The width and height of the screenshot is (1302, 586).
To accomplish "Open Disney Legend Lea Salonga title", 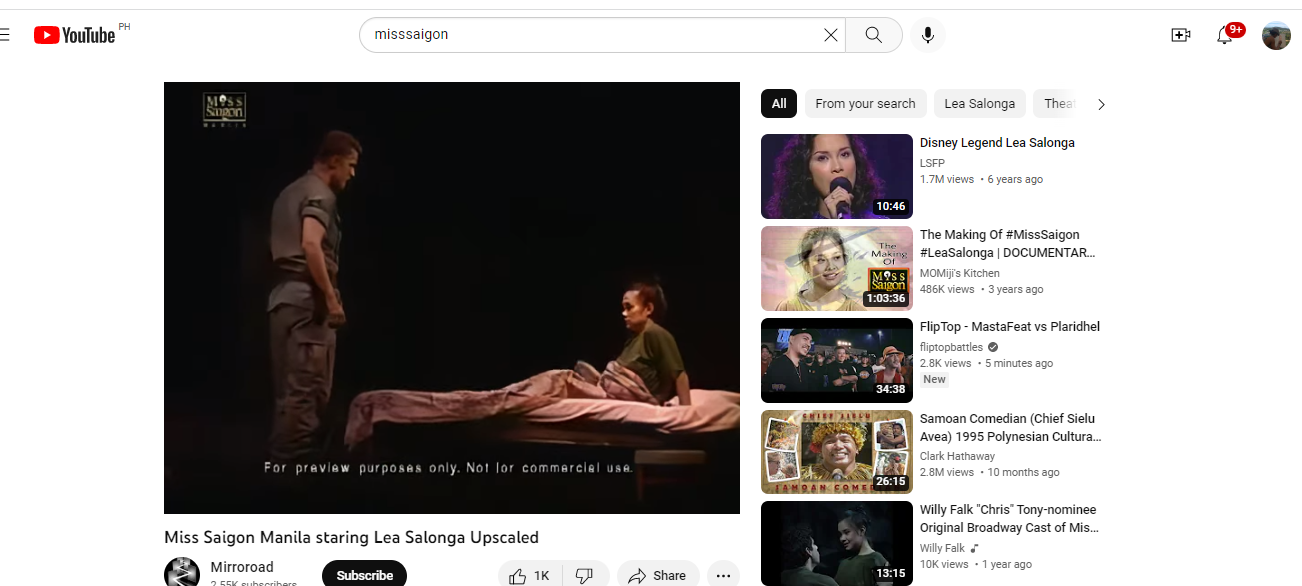I will tap(997, 143).
